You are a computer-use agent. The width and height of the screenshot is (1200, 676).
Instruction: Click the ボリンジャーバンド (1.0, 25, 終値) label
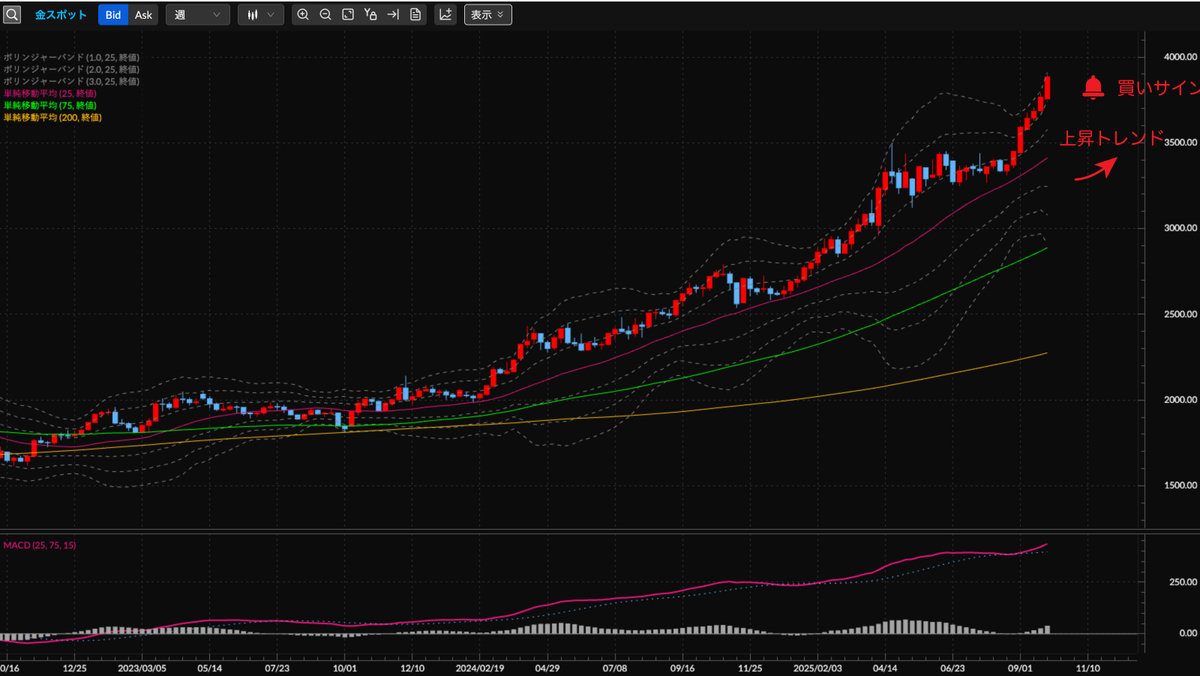pyautogui.click(x=71, y=57)
